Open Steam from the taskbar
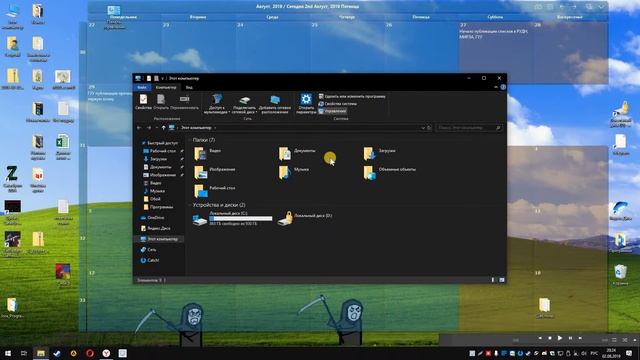The width and height of the screenshot is (640, 360). (x=57, y=353)
